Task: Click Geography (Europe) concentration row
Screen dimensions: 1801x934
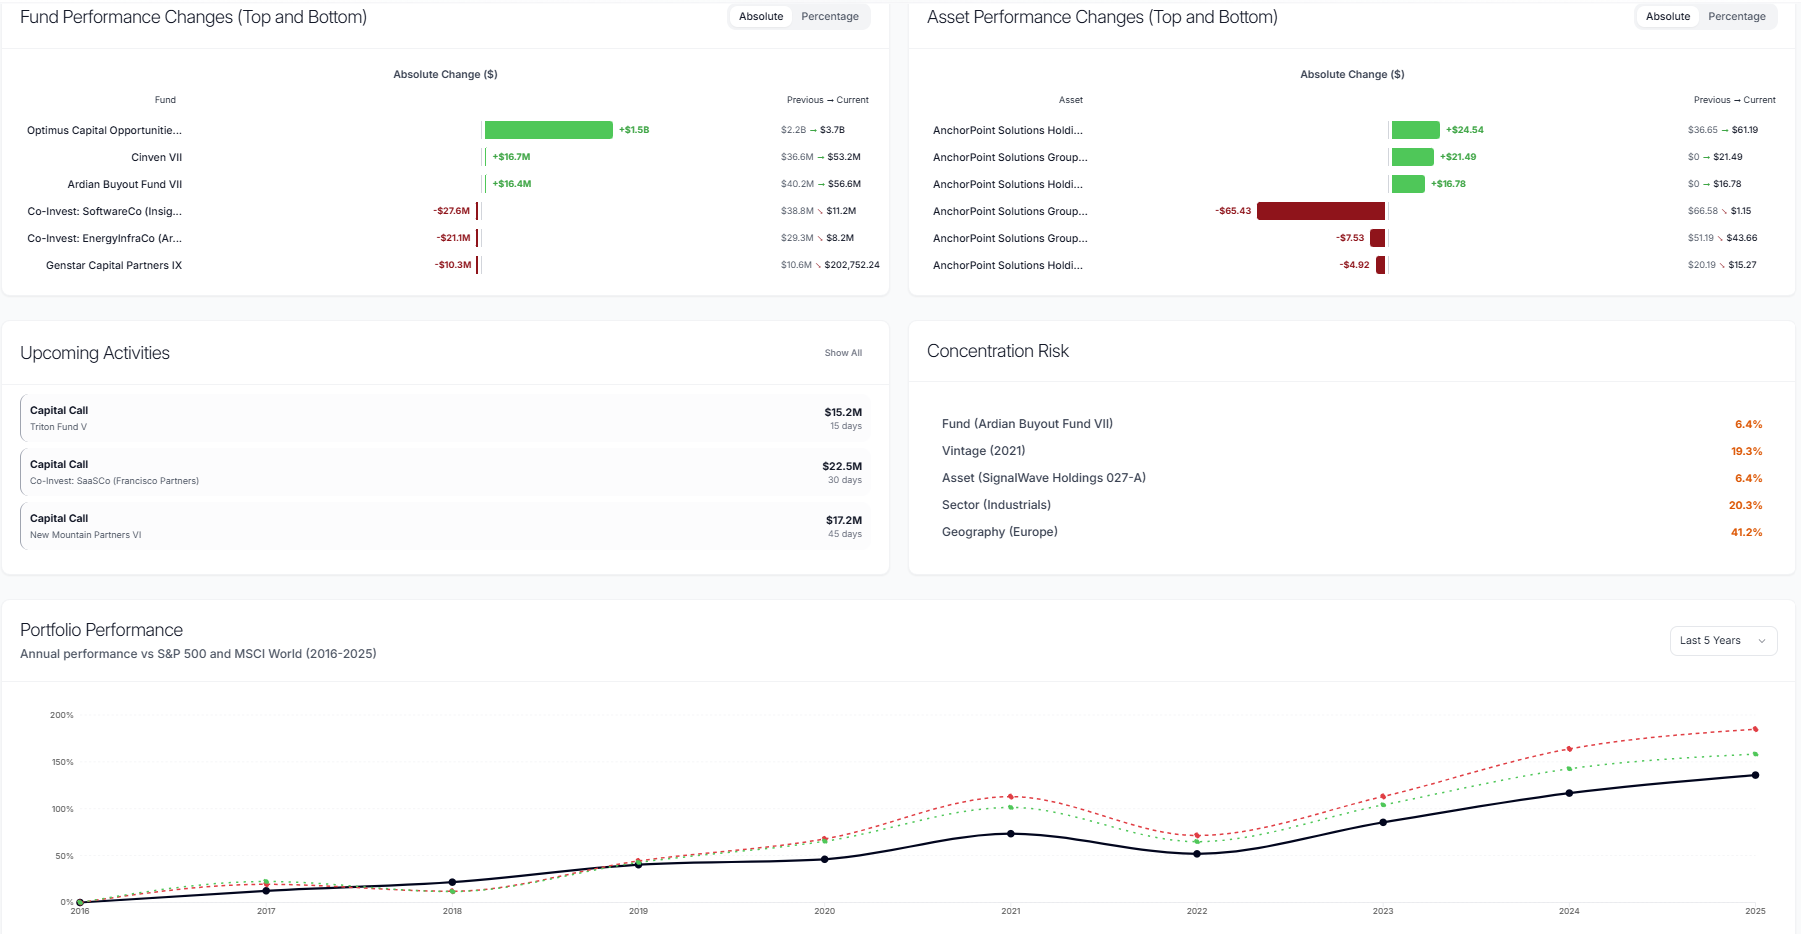Action: (x=1352, y=532)
